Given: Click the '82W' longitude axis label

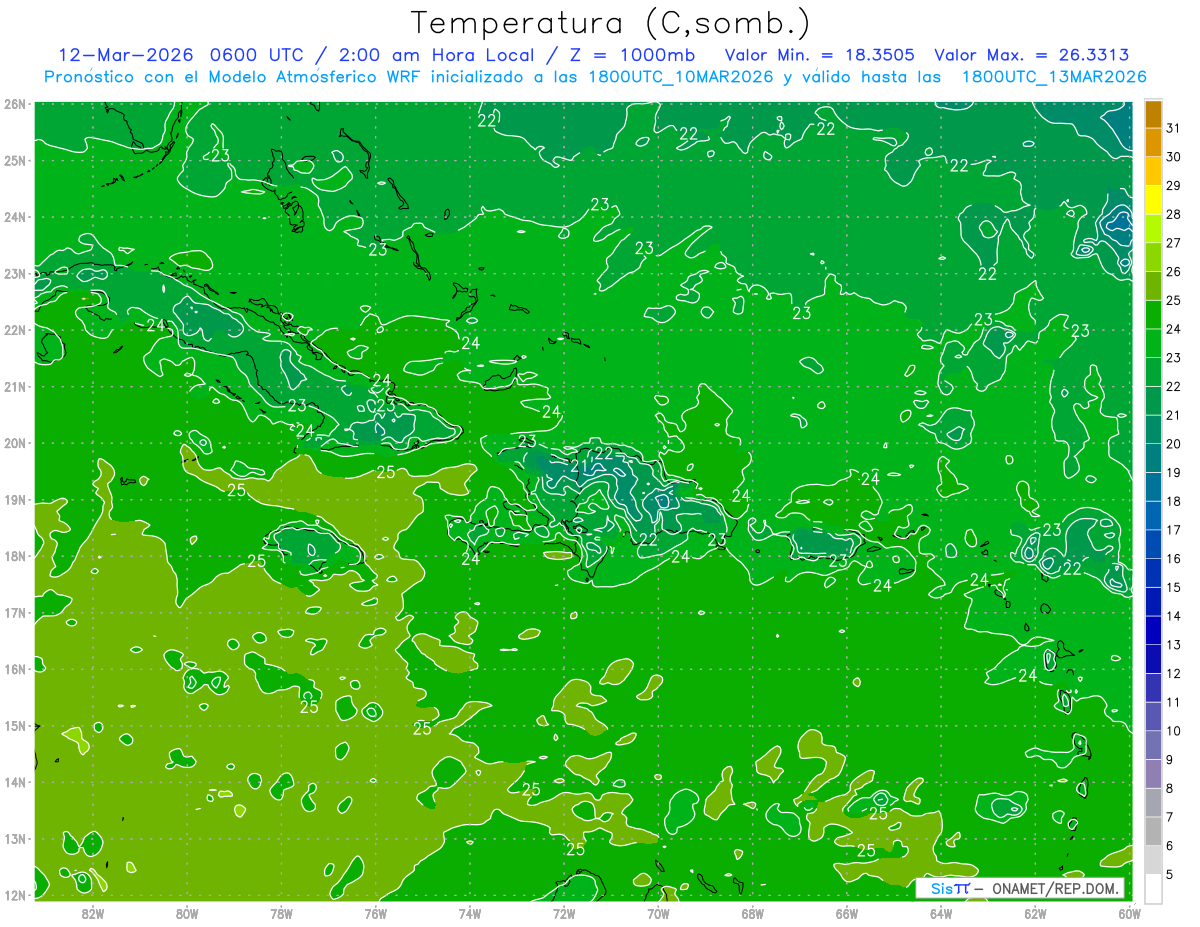Looking at the screenshot, I should 93,913.
